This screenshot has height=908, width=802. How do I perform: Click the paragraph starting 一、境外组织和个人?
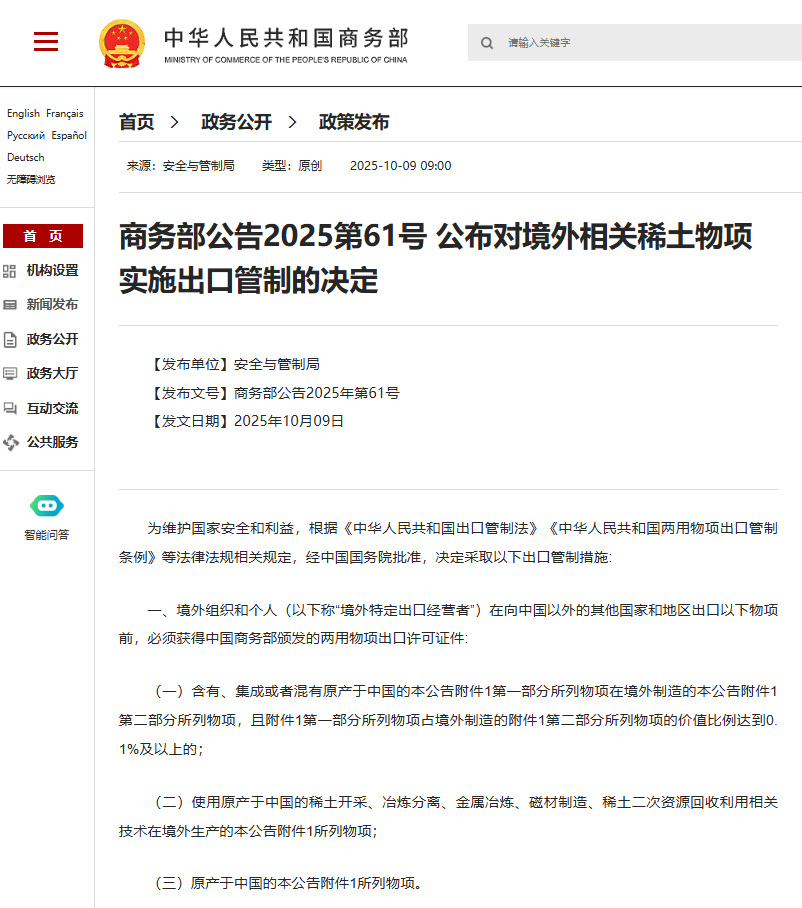click(448, 624)
